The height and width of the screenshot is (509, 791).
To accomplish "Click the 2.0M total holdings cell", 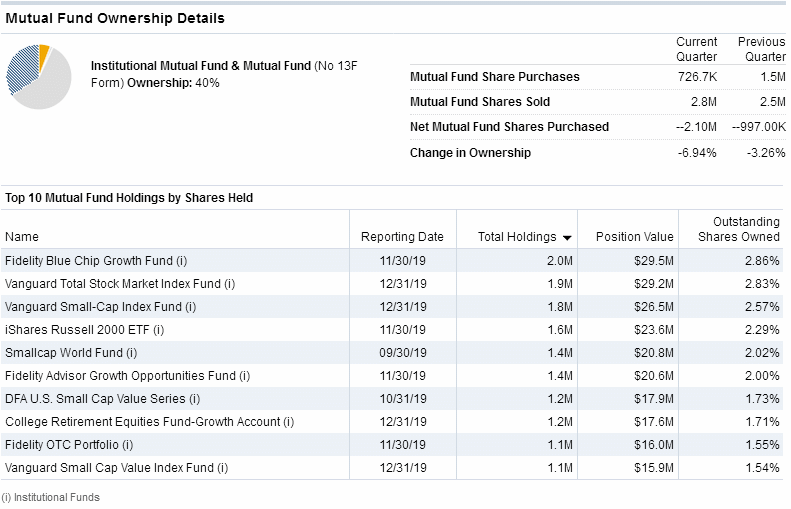I will pyautogui.click(x=560, y=261).
